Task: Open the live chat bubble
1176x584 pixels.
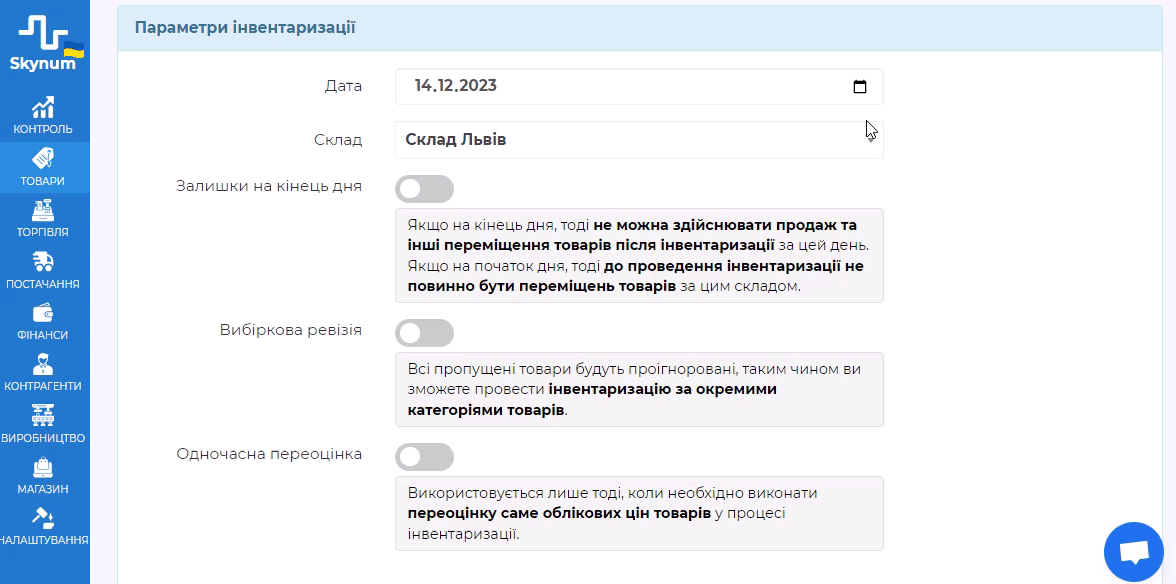Action: (1133, 552)
